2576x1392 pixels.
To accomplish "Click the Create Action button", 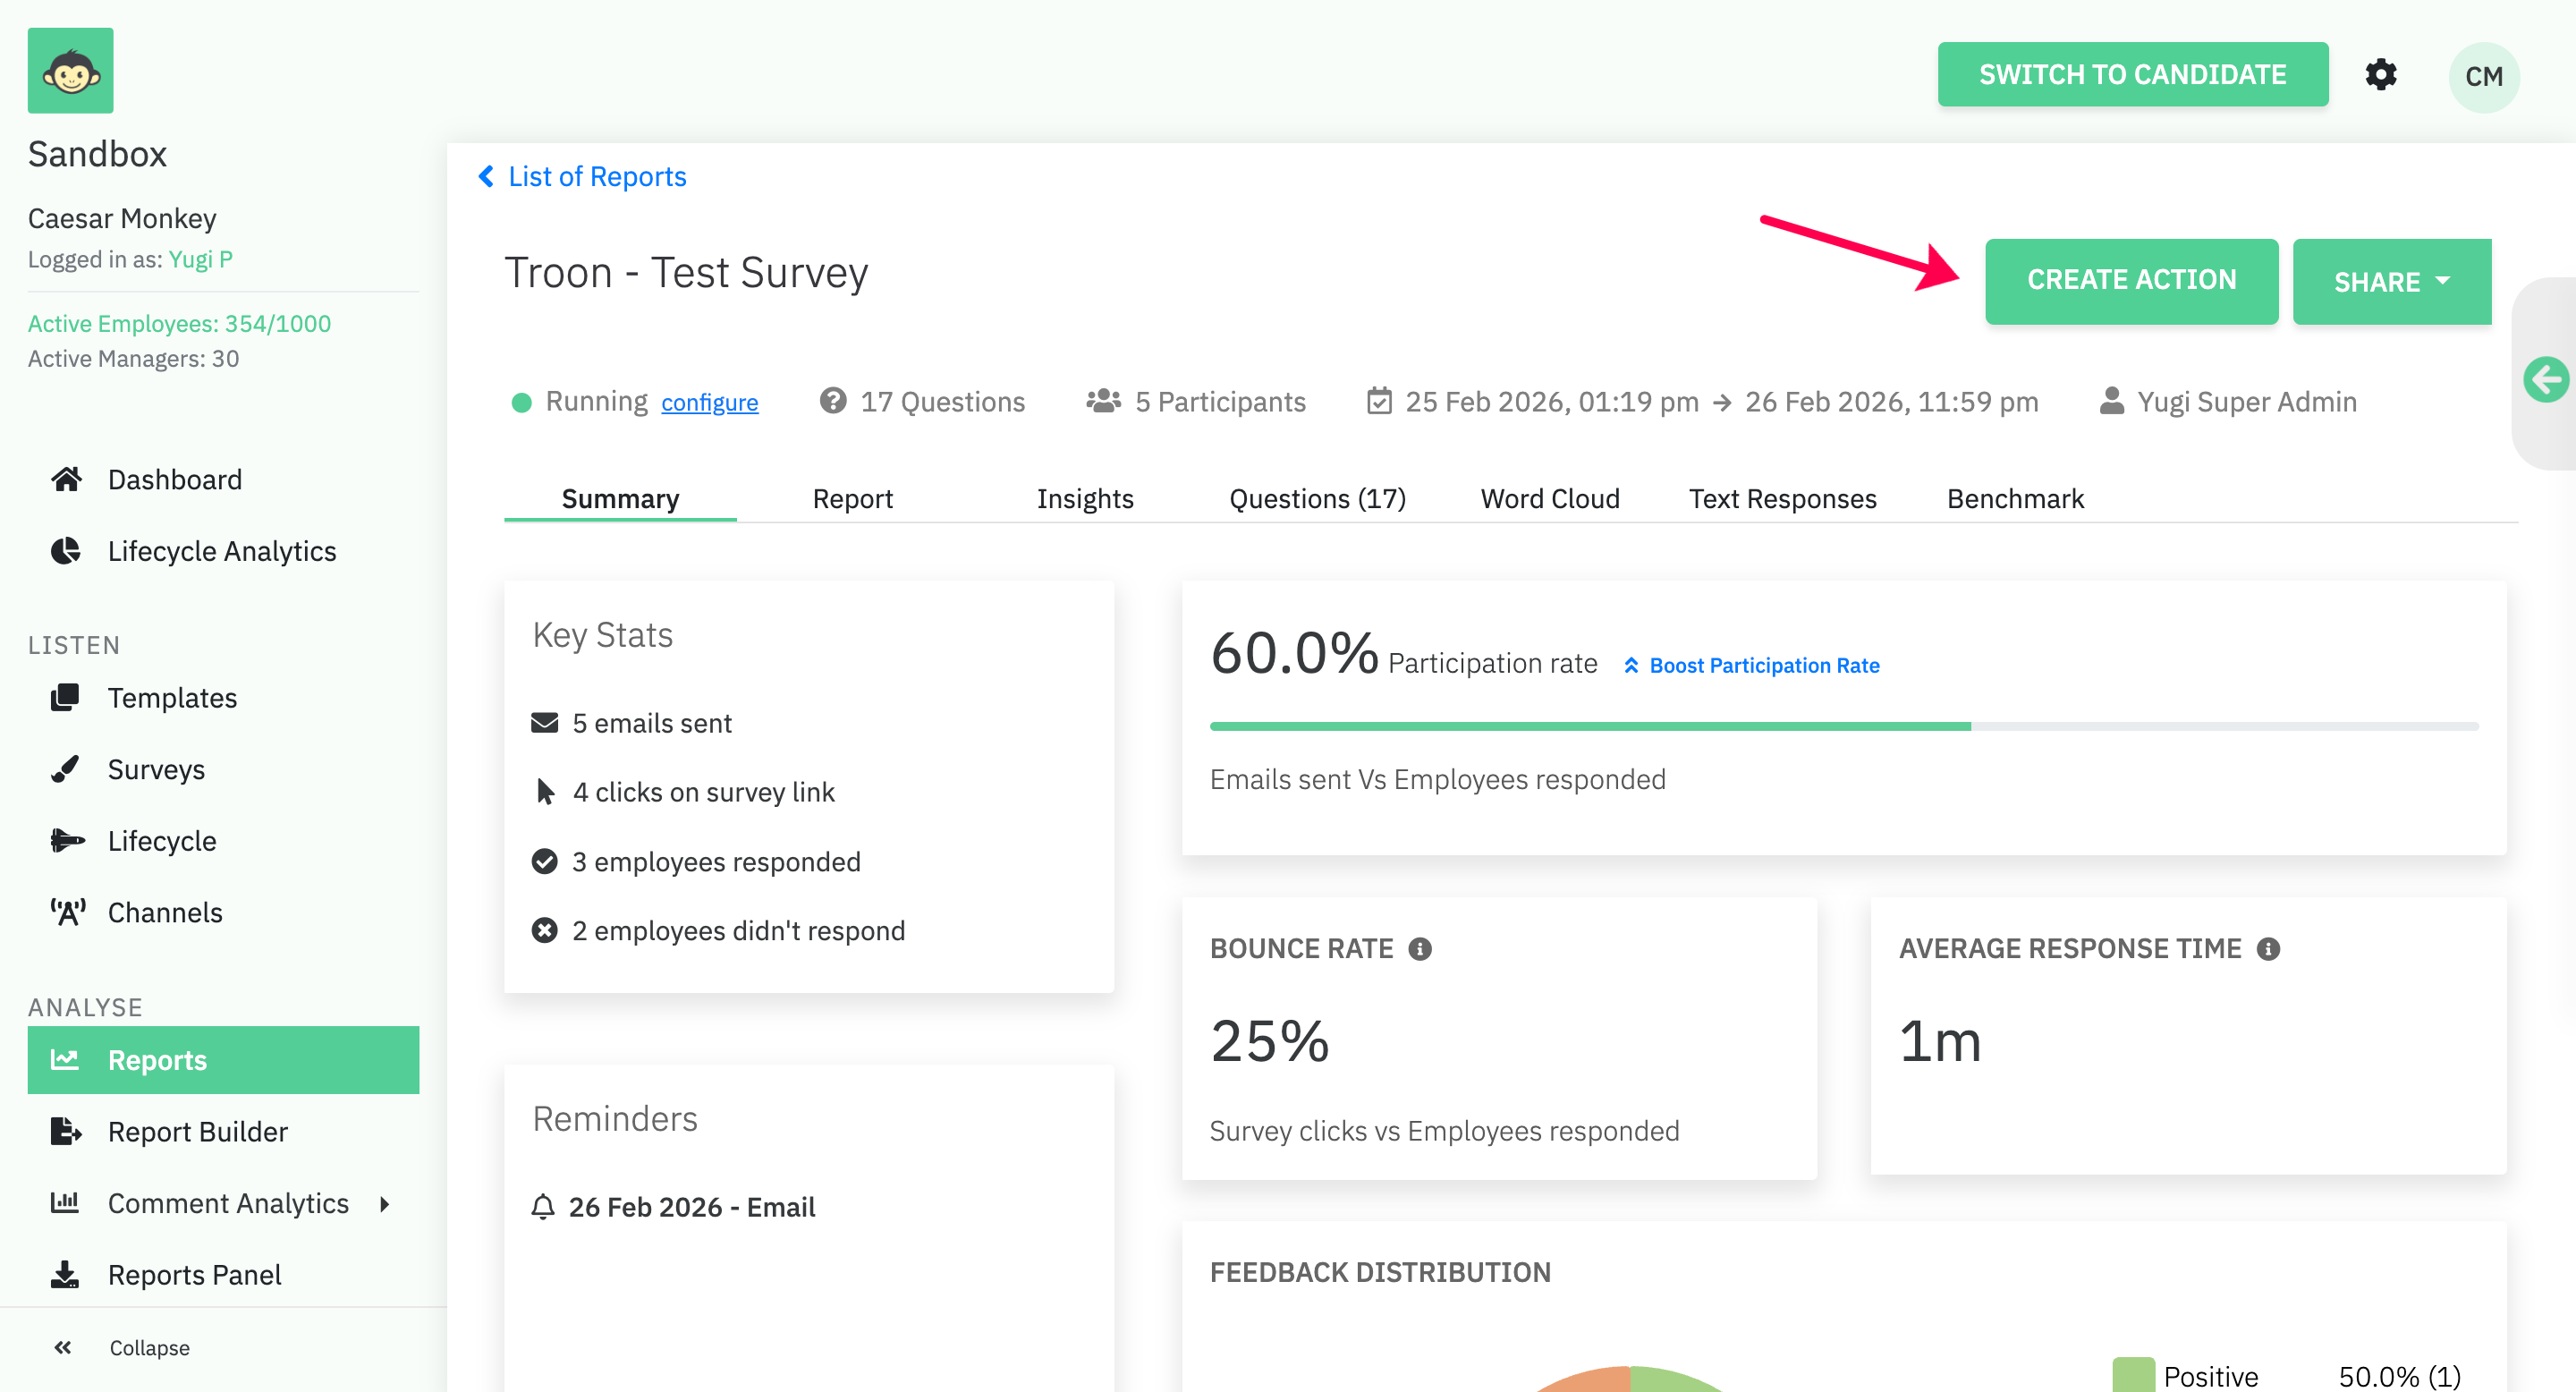I will [x=2131, y=281].
